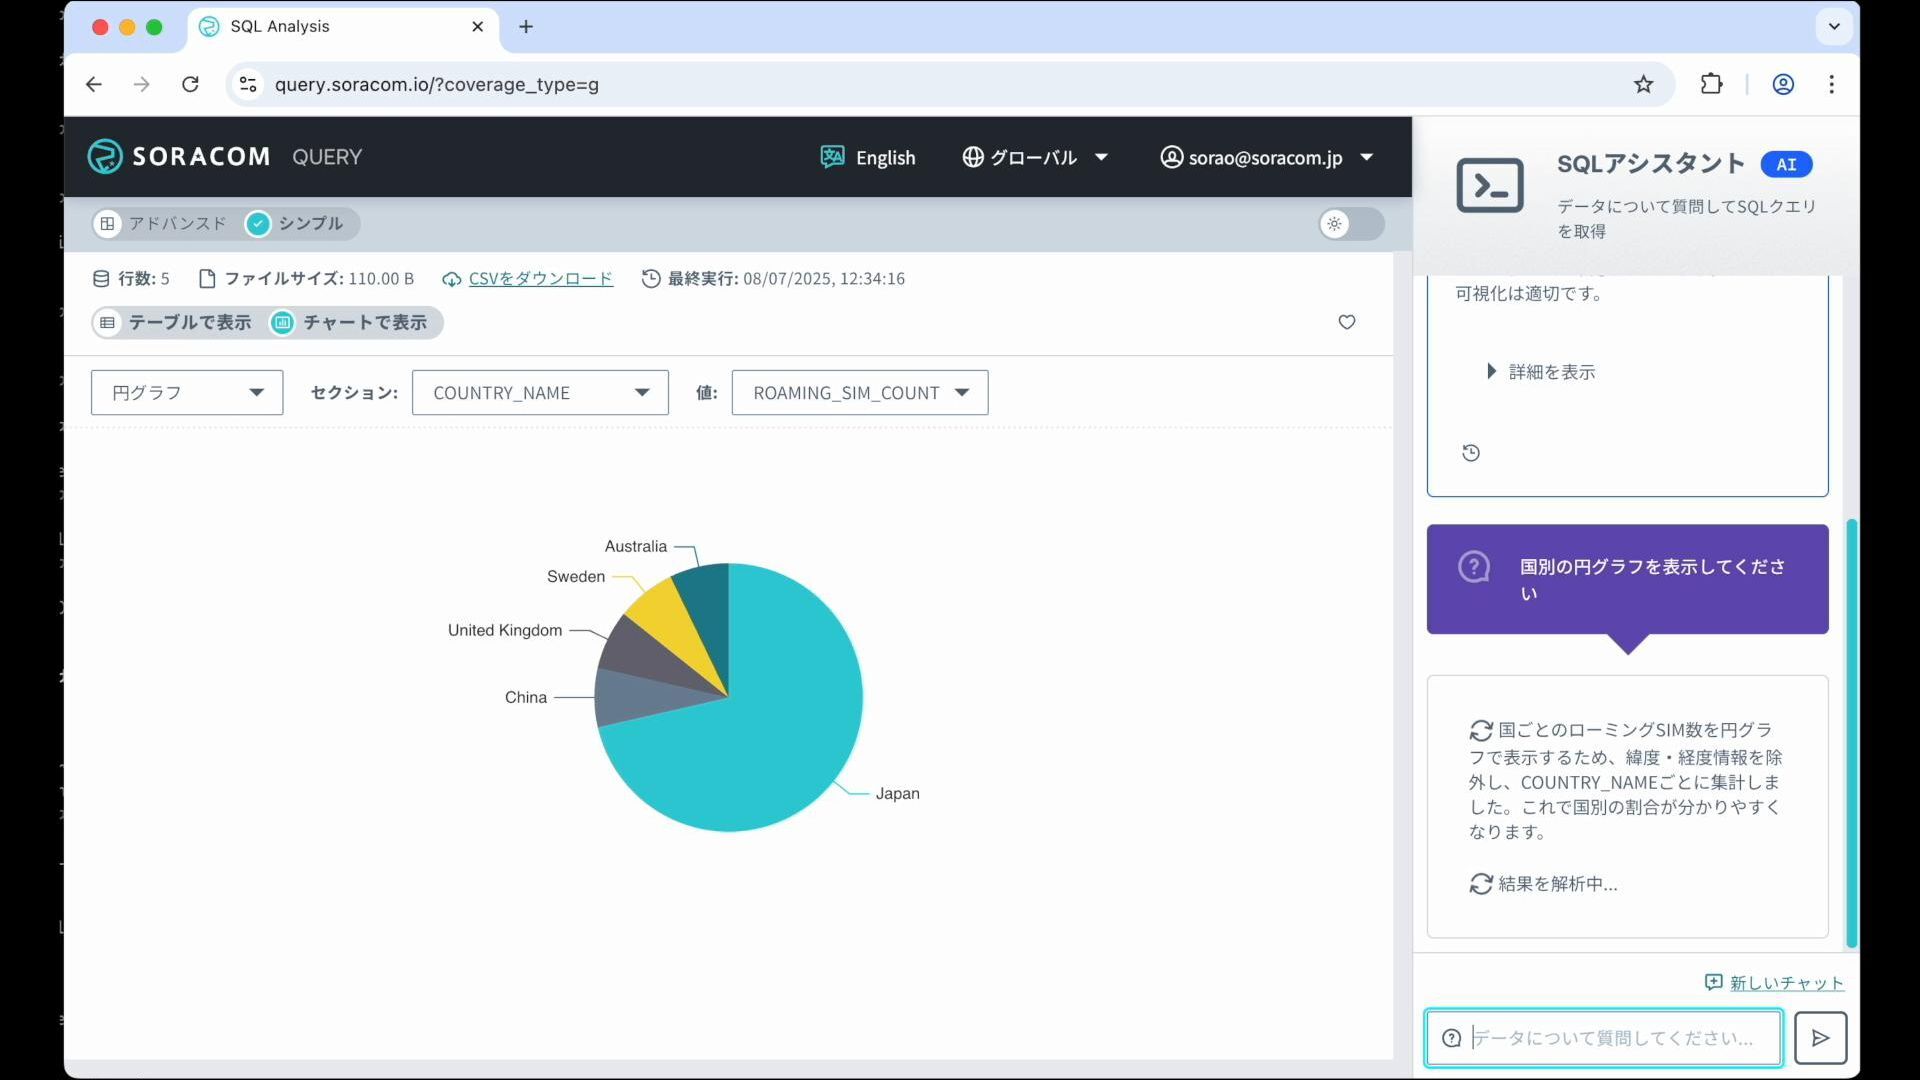
Task: Click the SORACOM logo icon
Action: pos(105,157)
